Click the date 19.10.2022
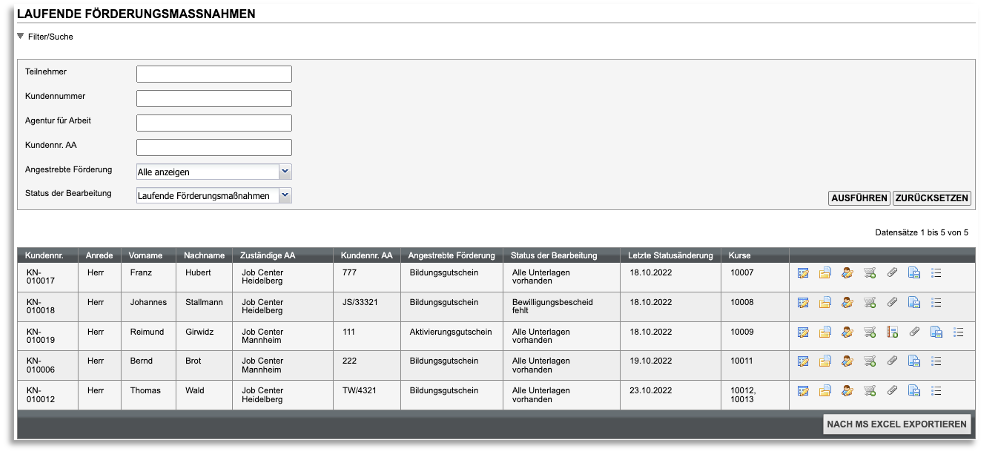The height and width of the screenshot is (454, 982). point(651,361)
